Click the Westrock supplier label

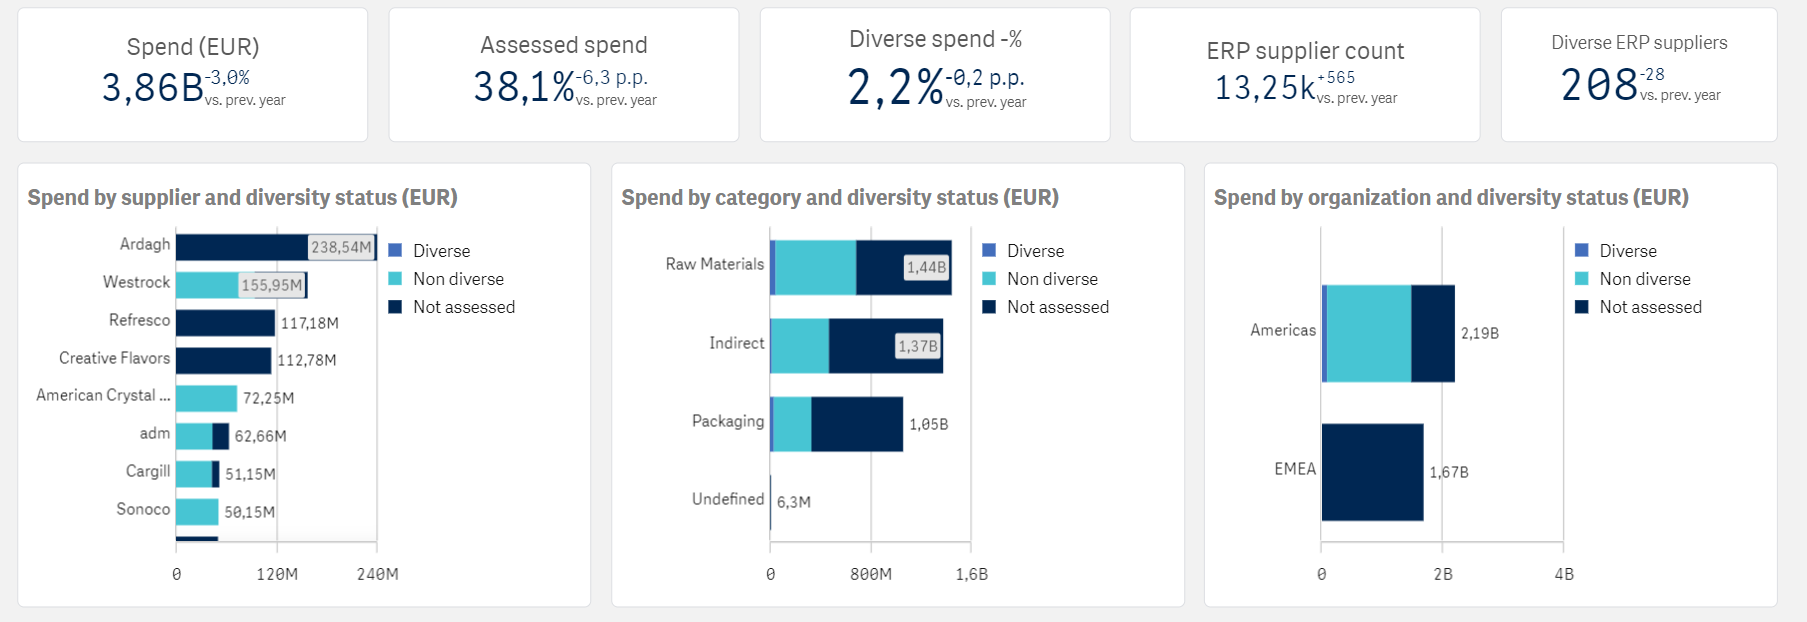pyautogui.click(x=136, y=283)
